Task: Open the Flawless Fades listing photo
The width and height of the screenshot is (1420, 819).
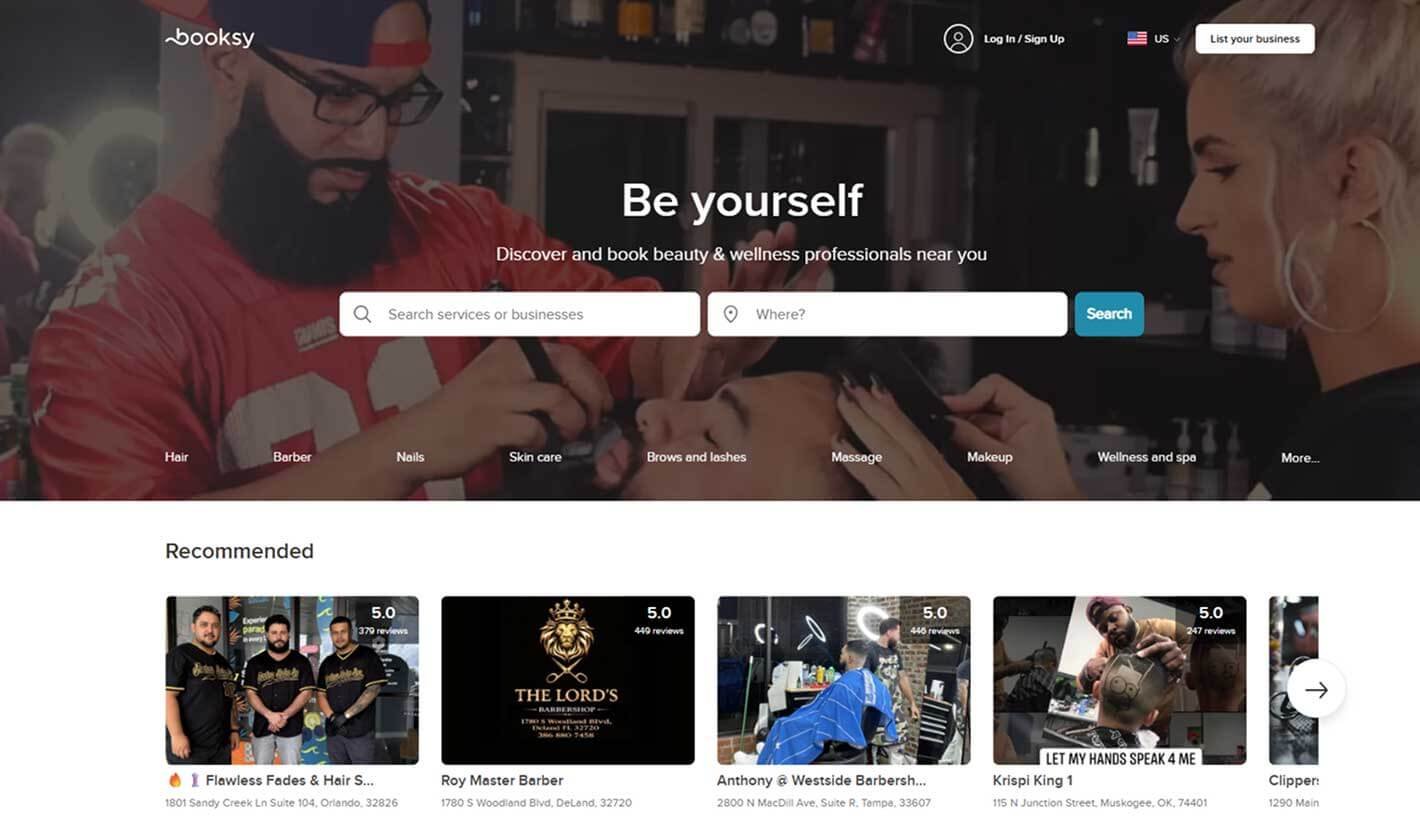Action: [292, 680]
